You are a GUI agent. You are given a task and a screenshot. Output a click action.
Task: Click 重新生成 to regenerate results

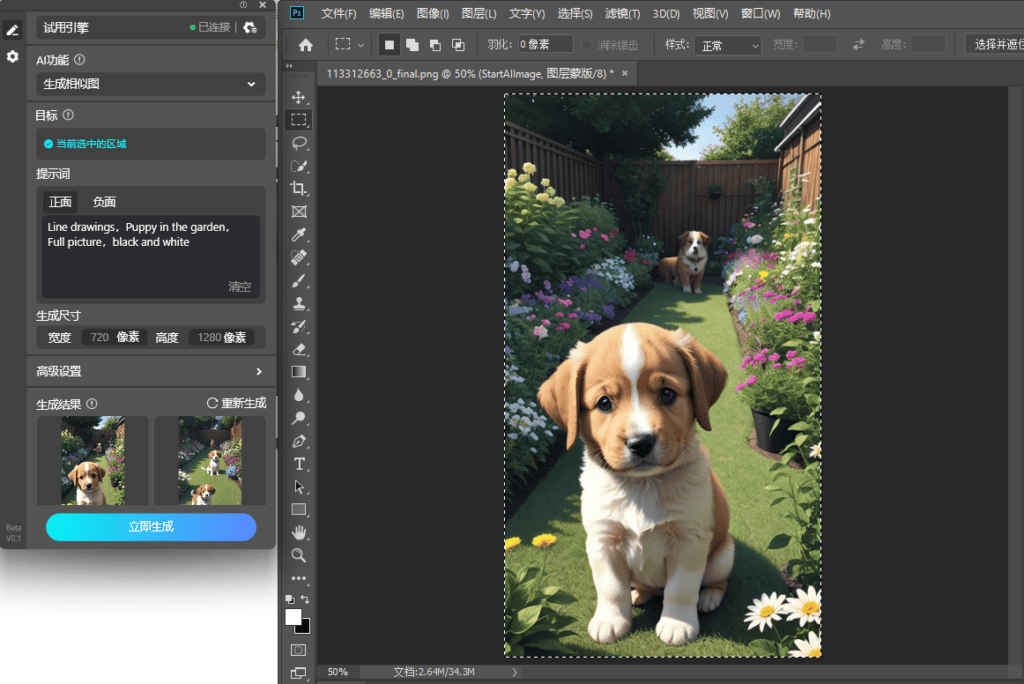(236, 403)
